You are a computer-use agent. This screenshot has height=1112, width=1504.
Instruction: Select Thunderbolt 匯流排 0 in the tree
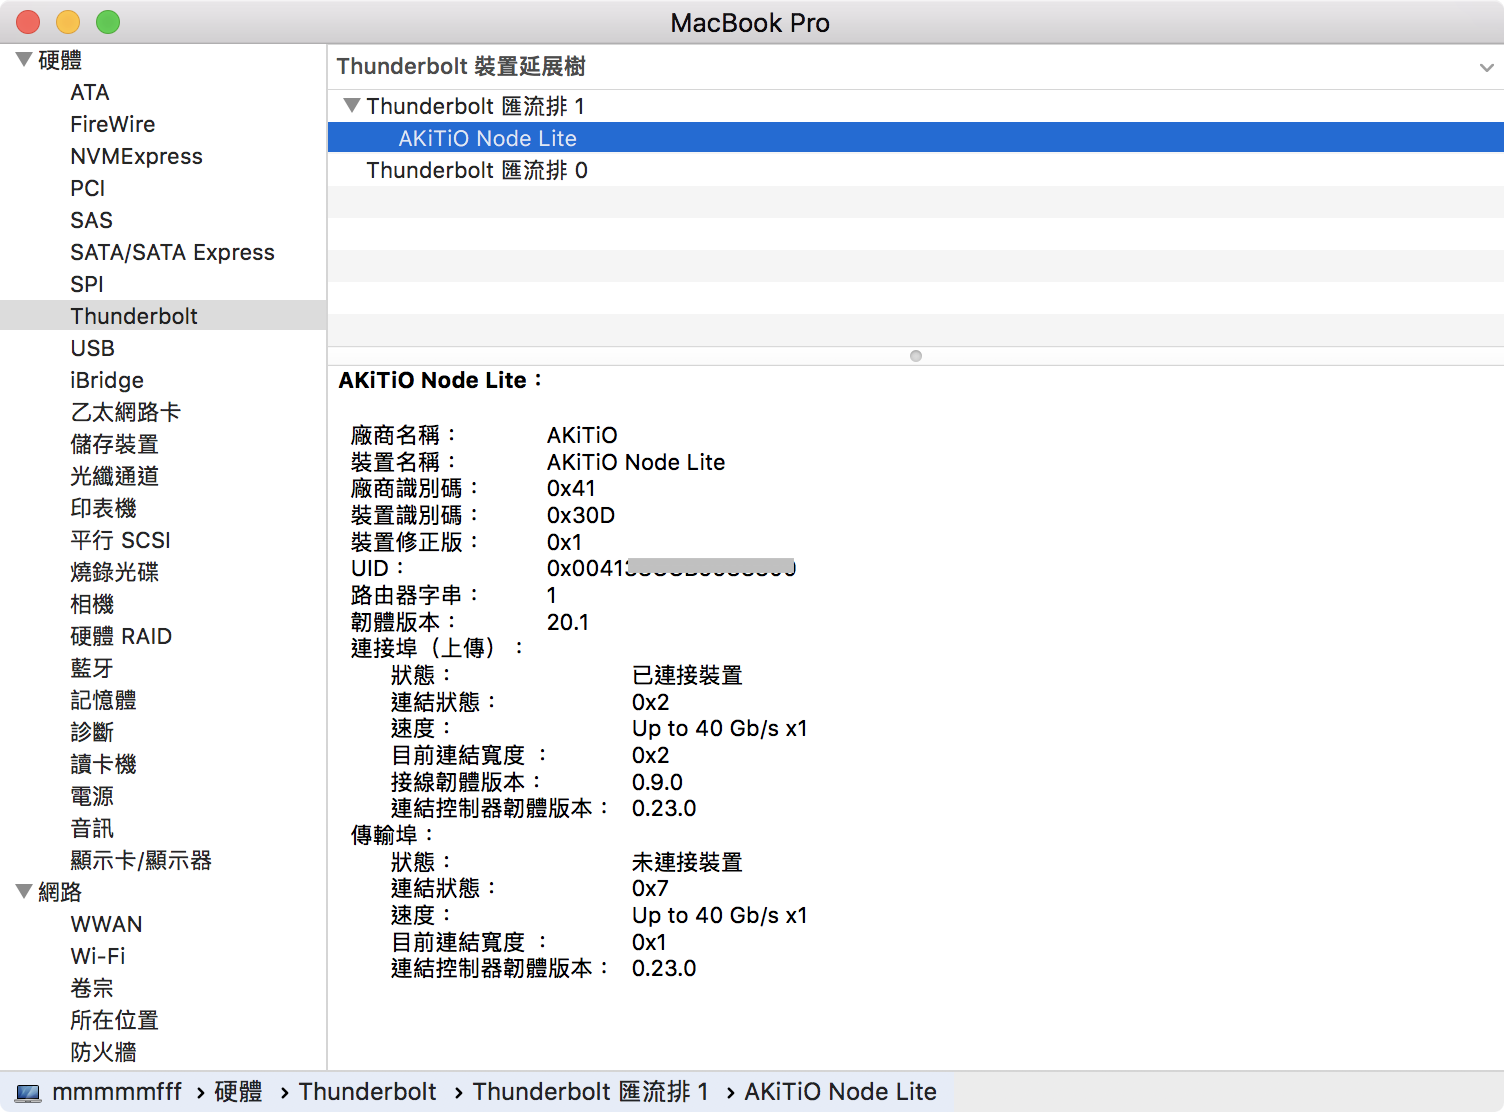476,170
